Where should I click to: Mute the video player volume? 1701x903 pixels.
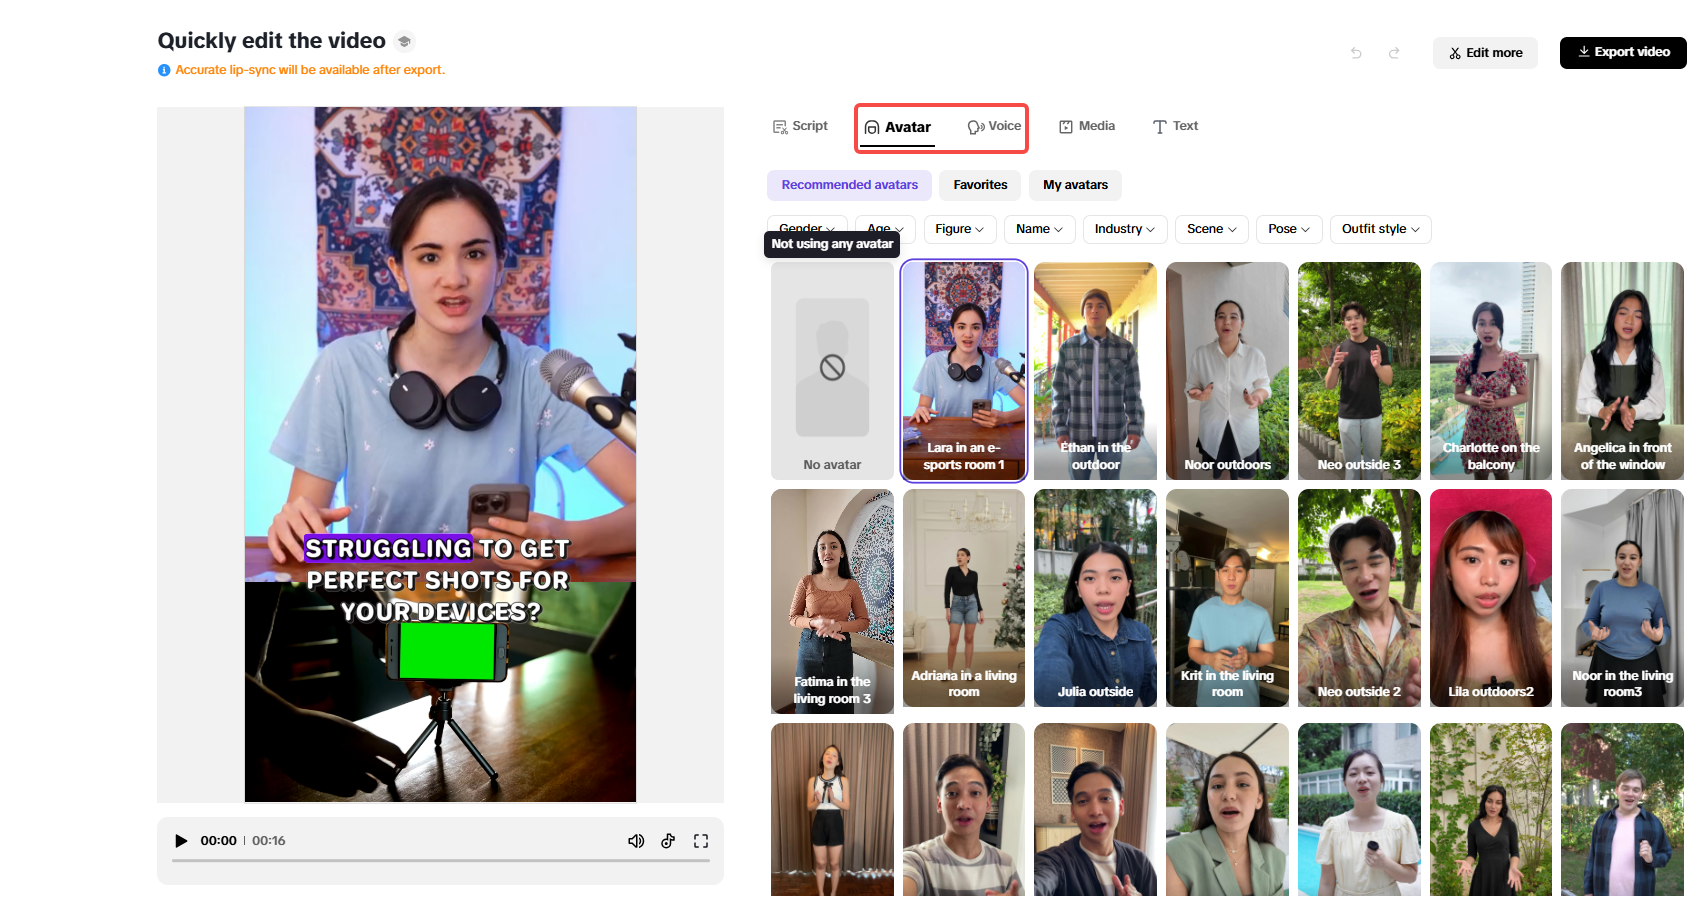tap(636, 841)
